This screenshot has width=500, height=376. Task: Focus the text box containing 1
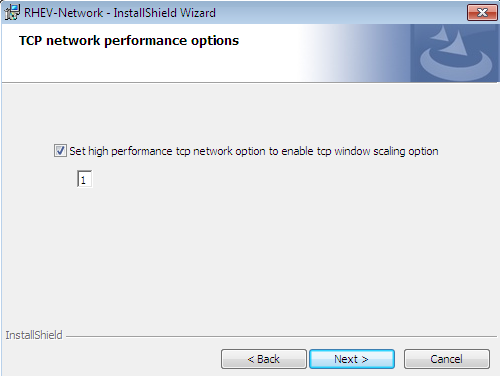(84, 179)
